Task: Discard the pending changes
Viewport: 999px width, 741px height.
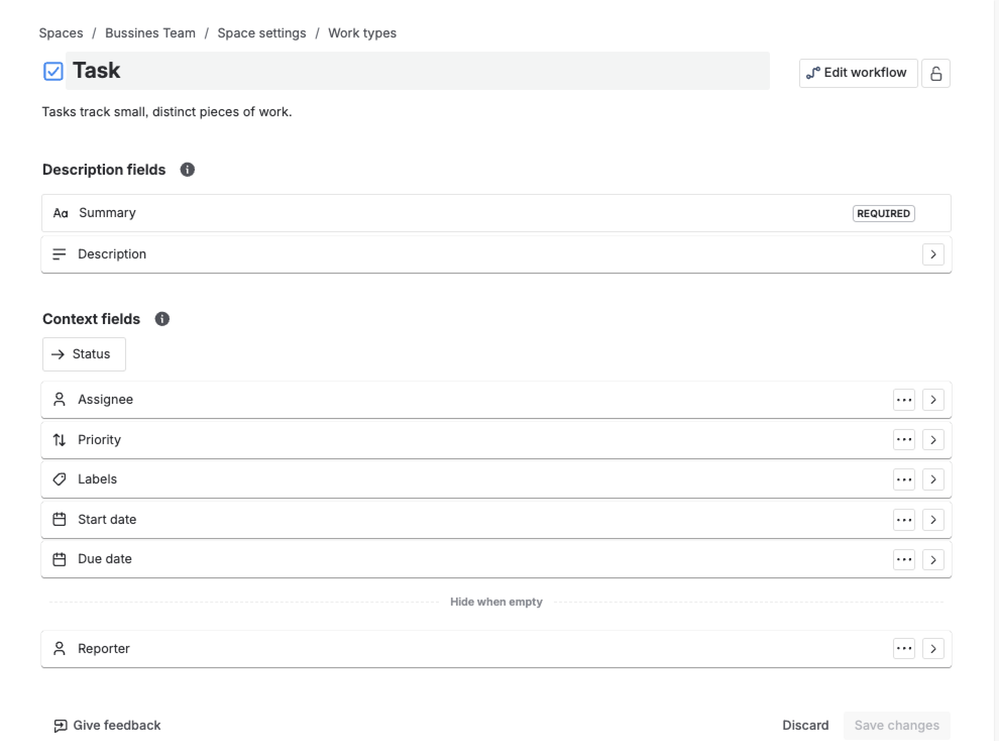Action: pos(805,725)
